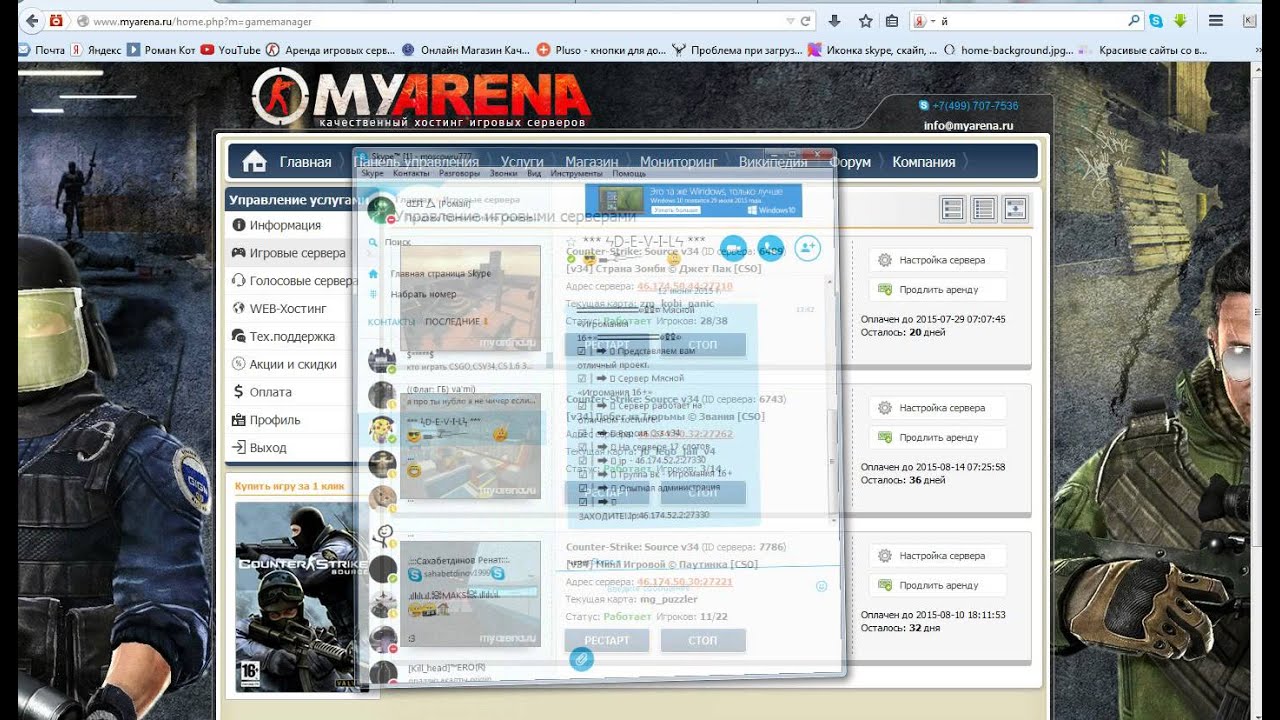
Task: Open the Firefox downloads arrow icon
Action: pyautogui.click(x=835, y=21)
